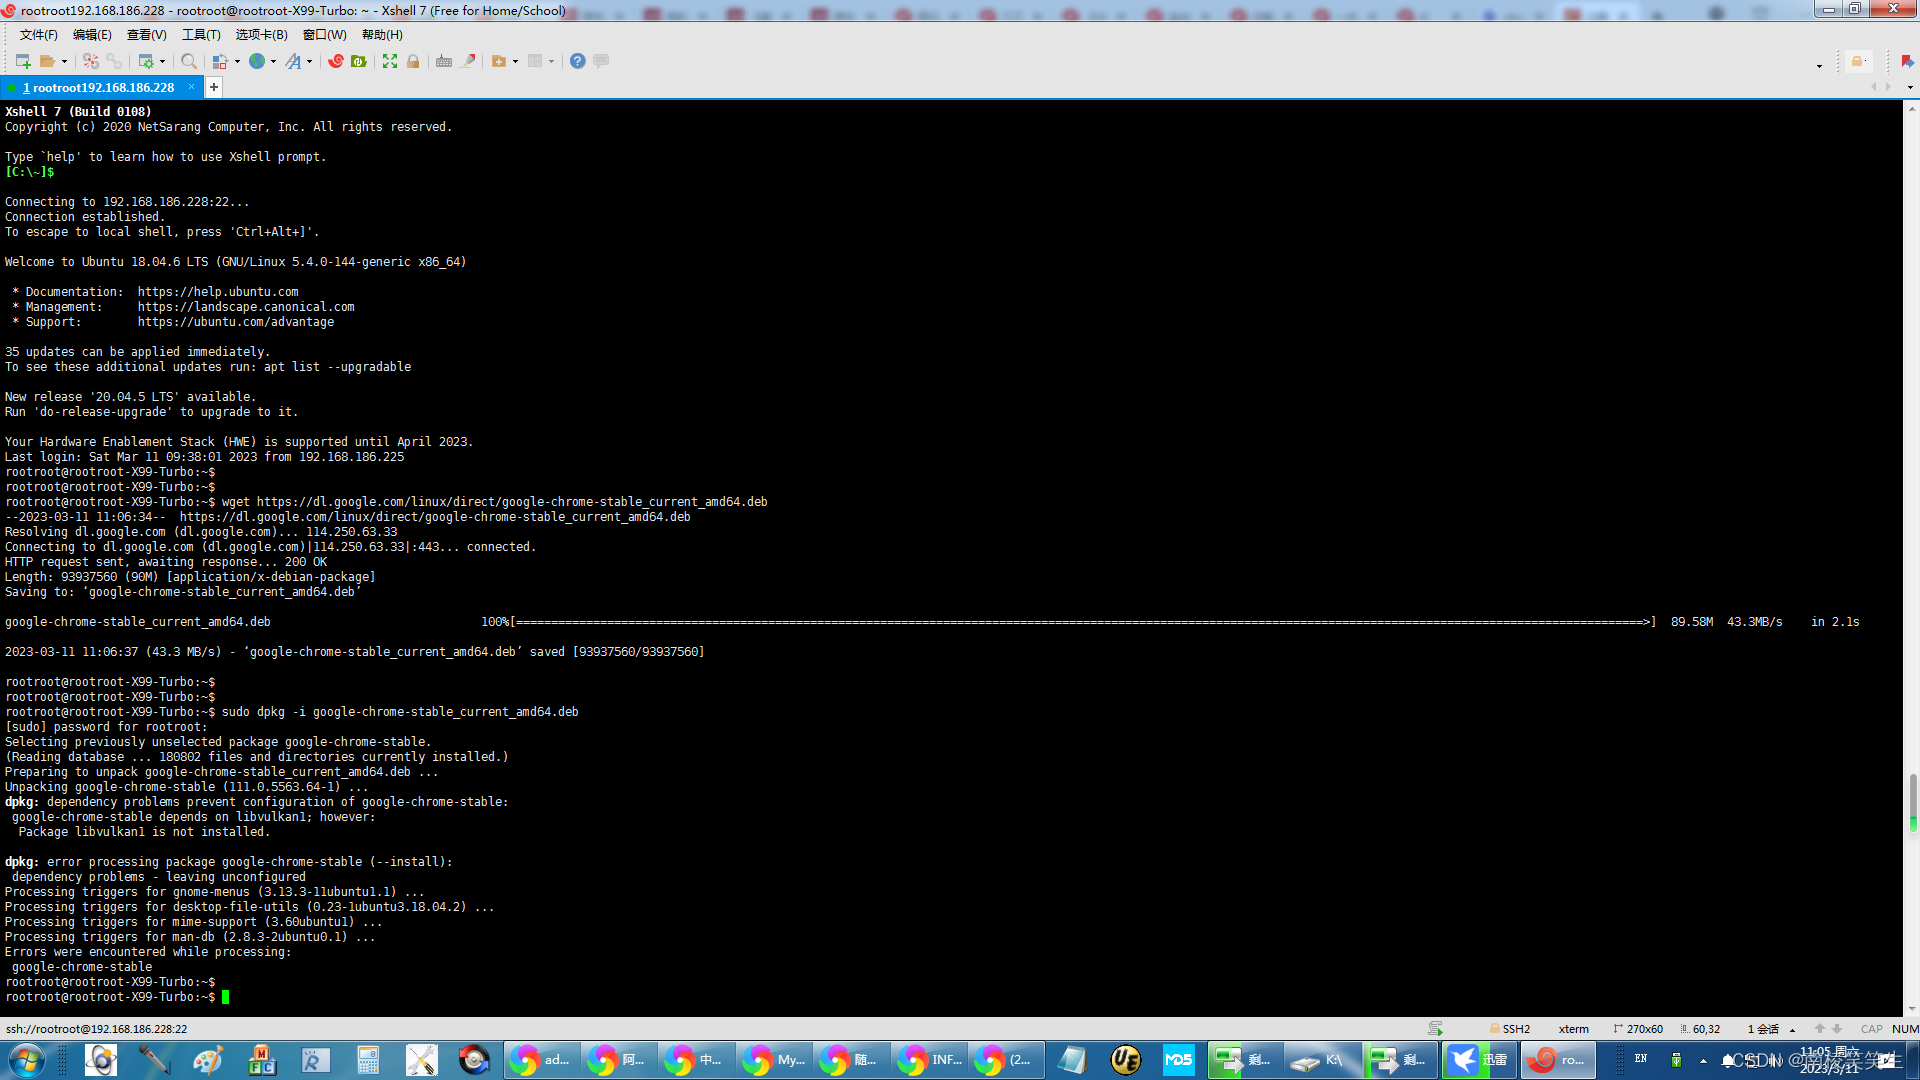Click the terminal vertical scrollbar thumb
The height and width of the screenshot is (1080, 1920).
tap(1912, 801)
